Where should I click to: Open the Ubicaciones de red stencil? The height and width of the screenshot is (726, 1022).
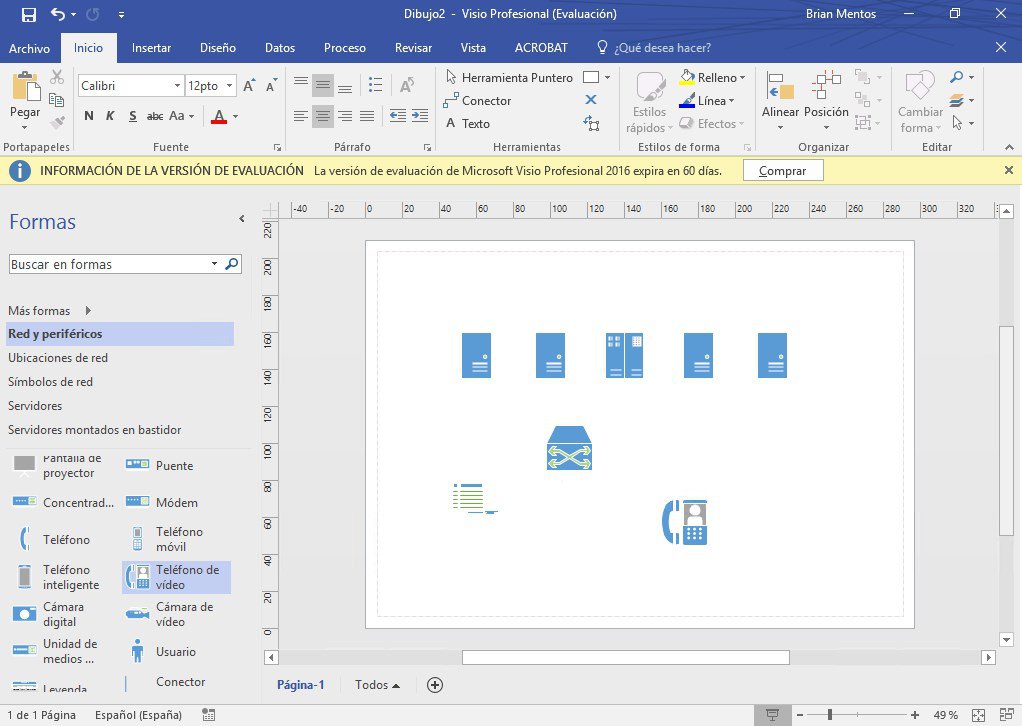pyautogui.click(x=58, y=357)
